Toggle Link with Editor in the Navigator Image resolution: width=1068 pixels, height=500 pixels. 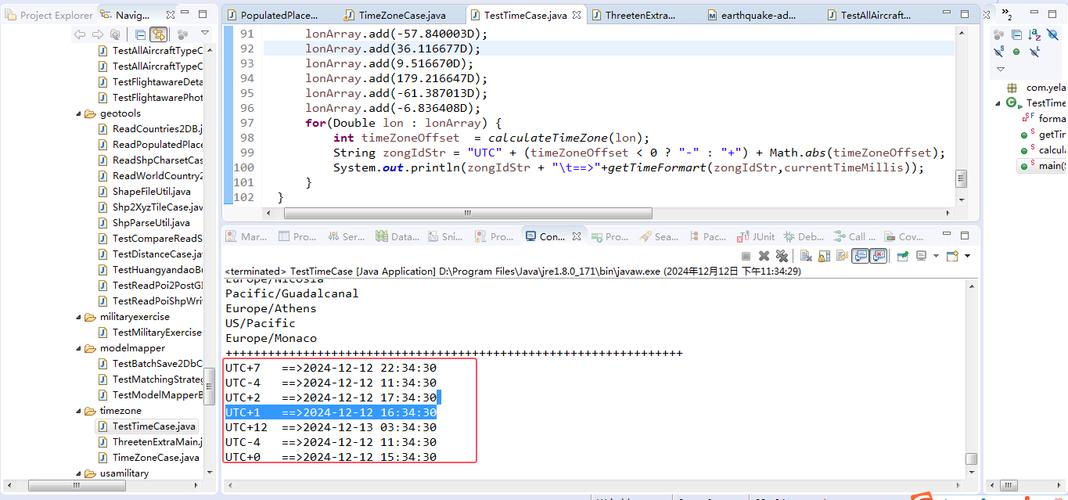click(x=159, y=34)
